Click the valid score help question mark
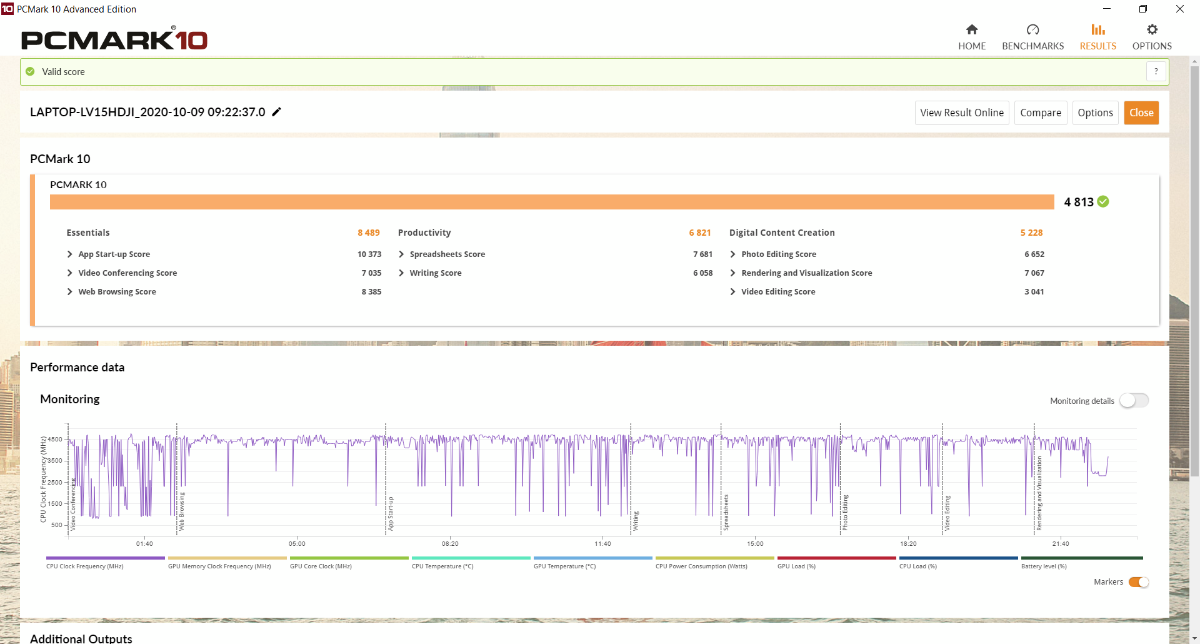 click(x=1156, y=72)
